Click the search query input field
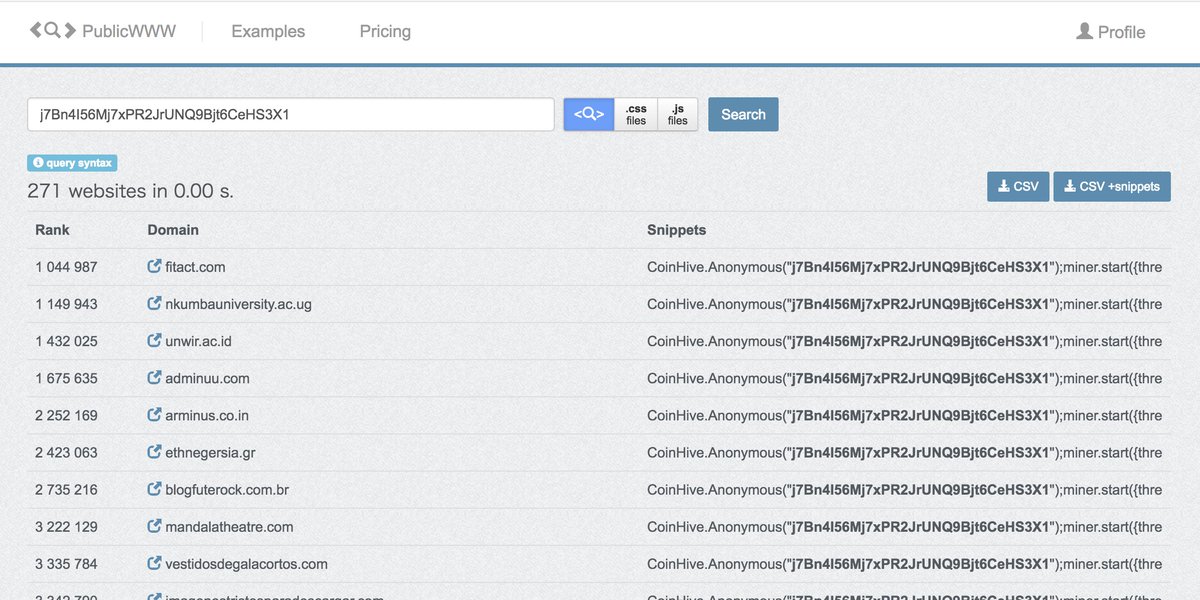The width and height of the screenshot is (1200, 600). coord(291,114)
